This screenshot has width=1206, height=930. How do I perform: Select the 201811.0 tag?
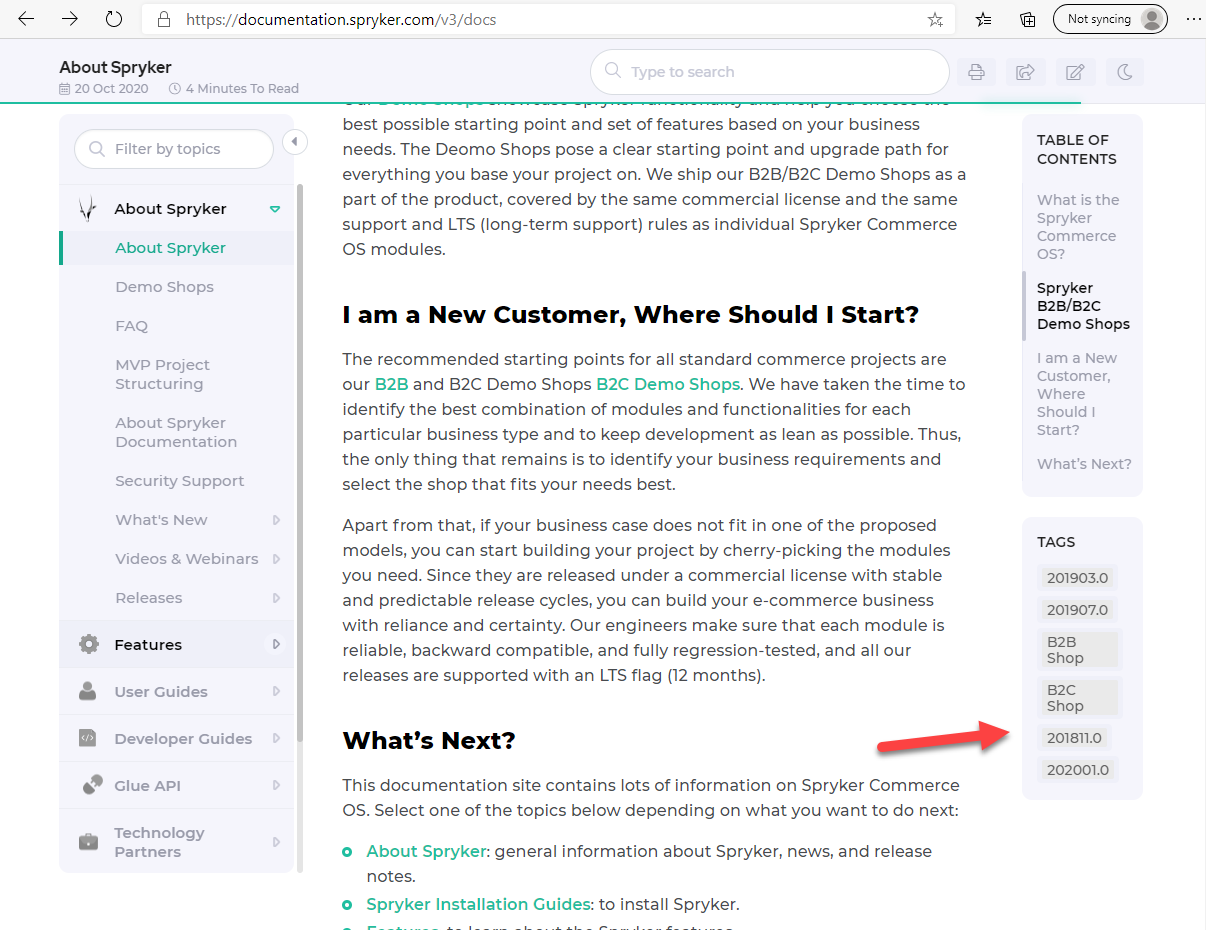point(1074,738)
